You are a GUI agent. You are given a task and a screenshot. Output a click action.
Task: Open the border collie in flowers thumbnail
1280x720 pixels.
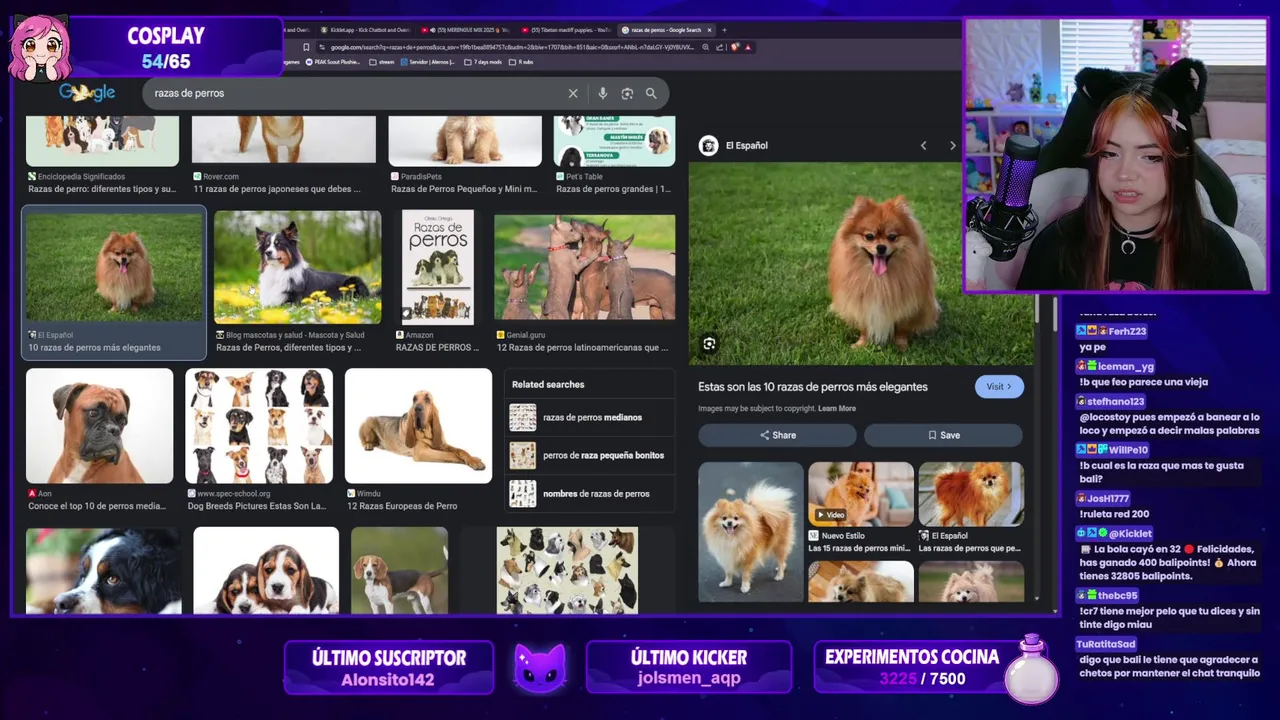click(297, 267)
